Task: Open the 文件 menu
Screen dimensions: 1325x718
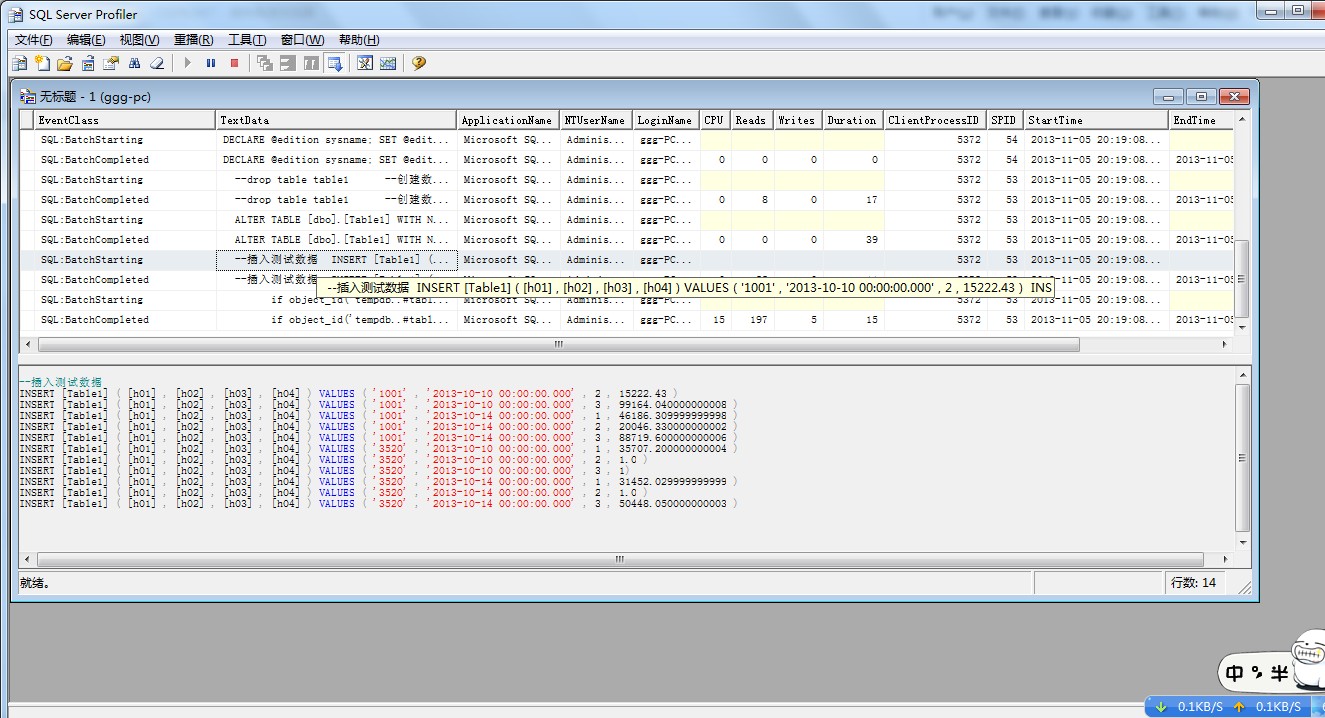Action: [x=31, y=39]
